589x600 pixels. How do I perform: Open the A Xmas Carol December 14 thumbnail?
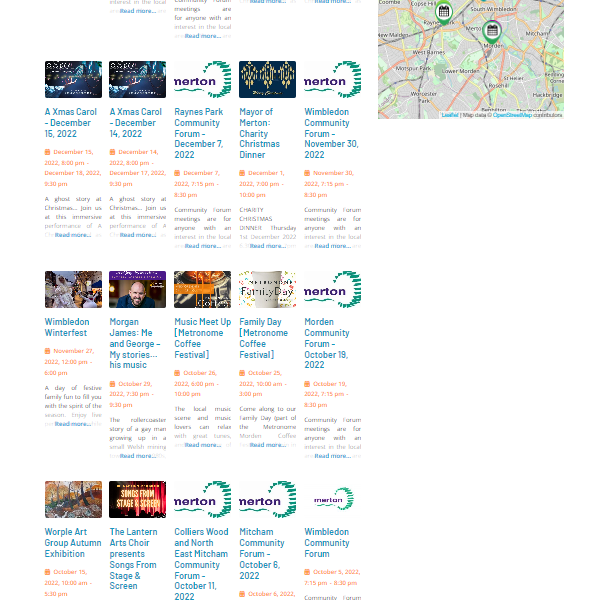pos(137,79)
